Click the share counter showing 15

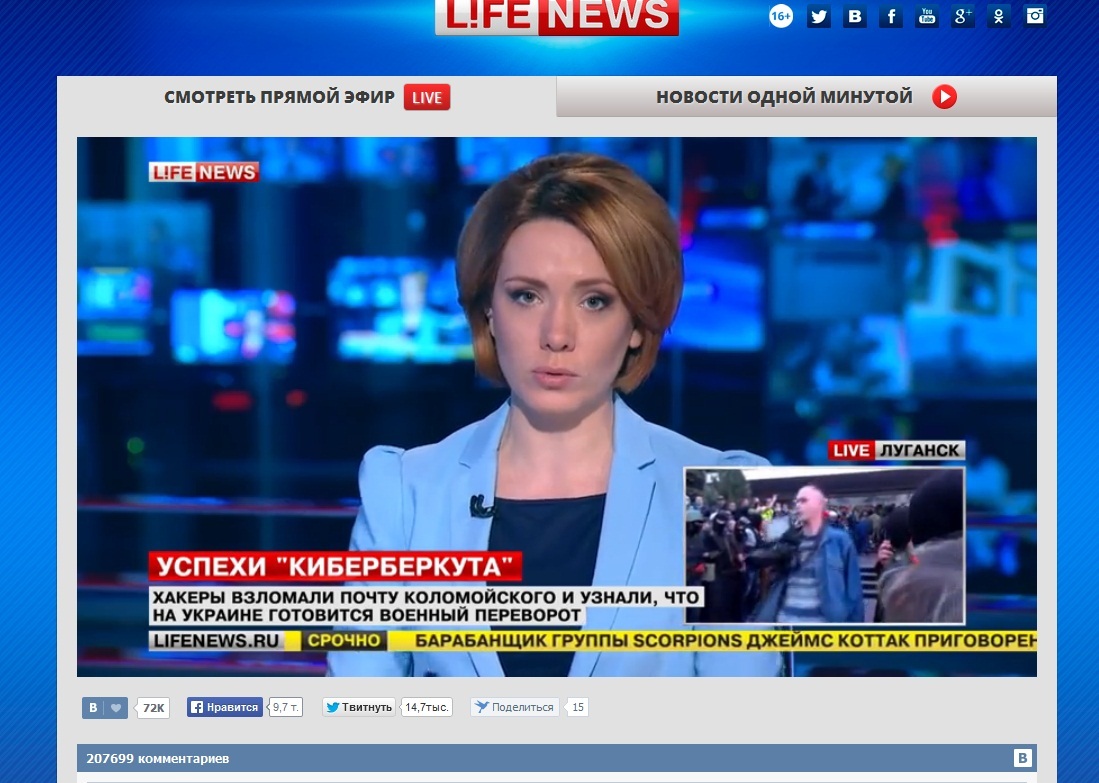click(x=578, y=707)
